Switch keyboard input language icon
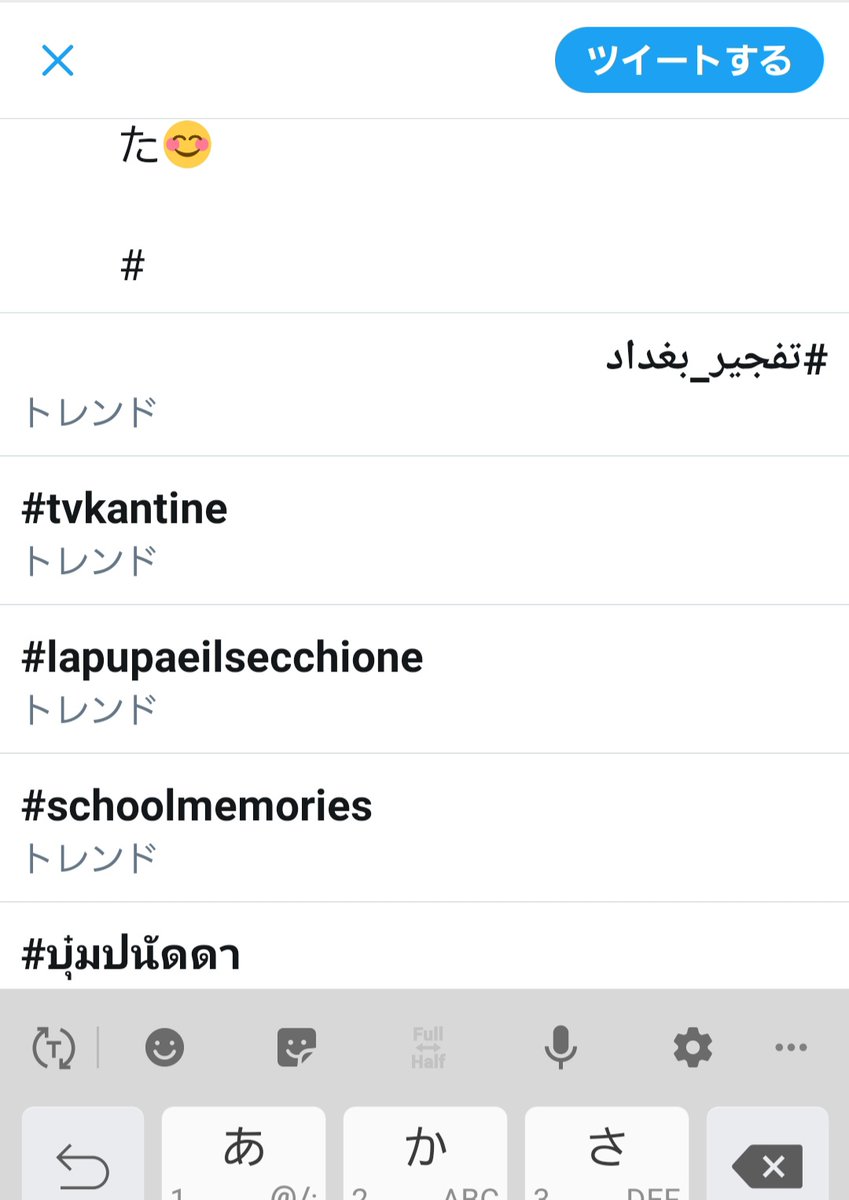 pos(53,1047)
